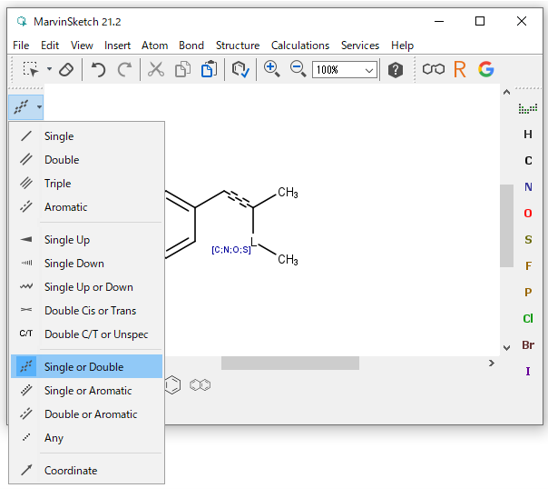Open the Help menu
The width and height of the screenshot is (548, 489).
coord(402,45)
